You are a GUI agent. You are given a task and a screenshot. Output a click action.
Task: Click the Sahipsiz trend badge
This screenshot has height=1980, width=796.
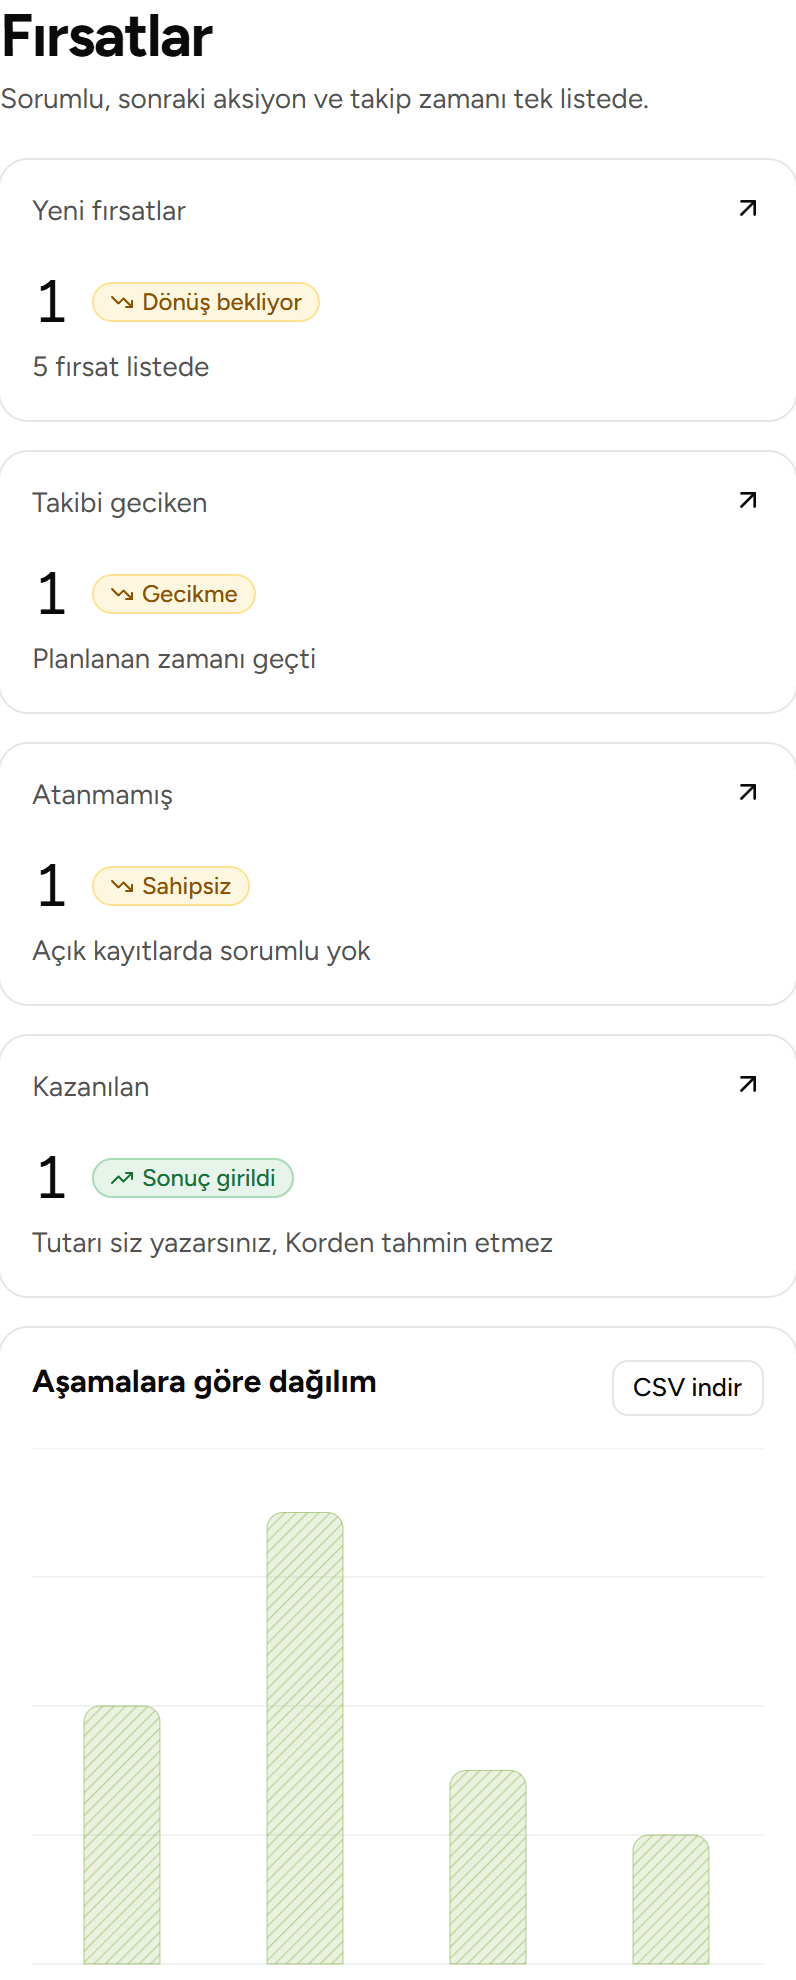click(x=170, y=886)
